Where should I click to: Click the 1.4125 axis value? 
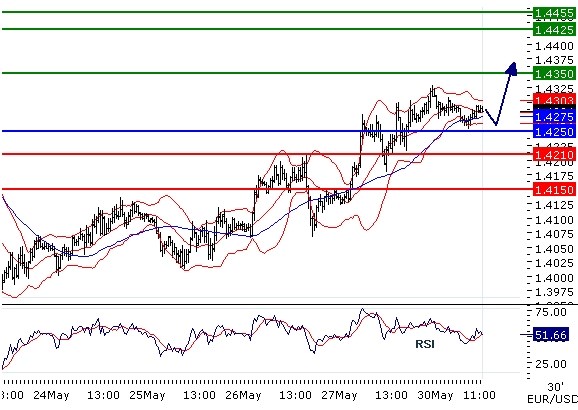(554, 205)
